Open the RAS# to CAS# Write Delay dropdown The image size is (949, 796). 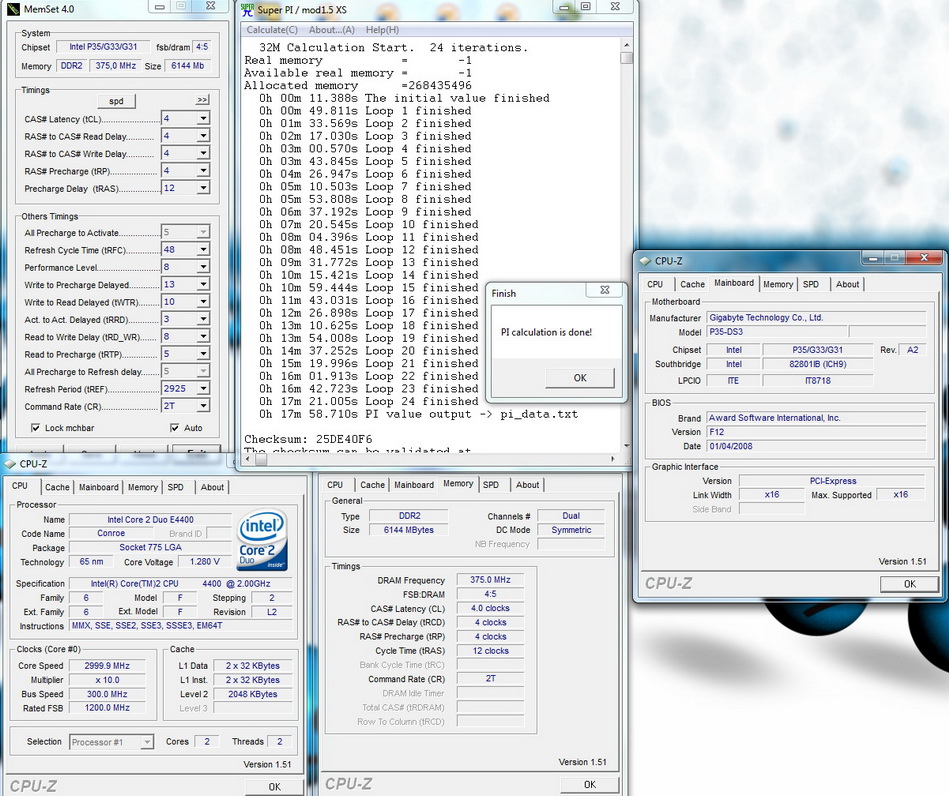203,153
